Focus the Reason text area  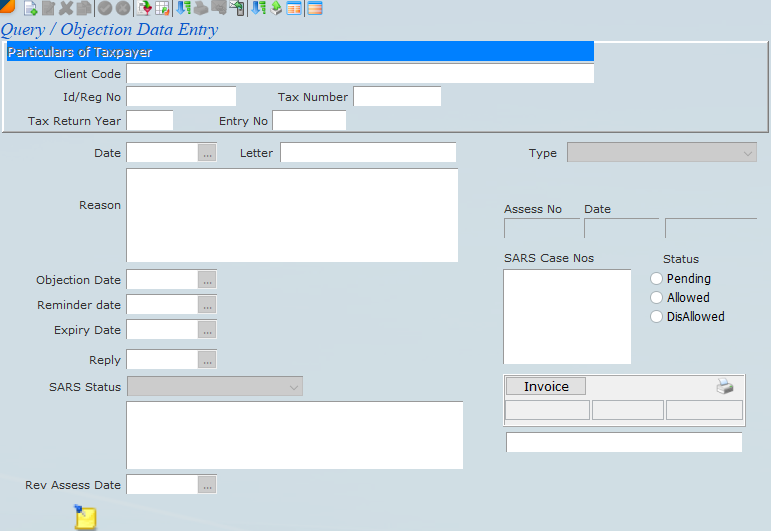(x=292, y=215)
